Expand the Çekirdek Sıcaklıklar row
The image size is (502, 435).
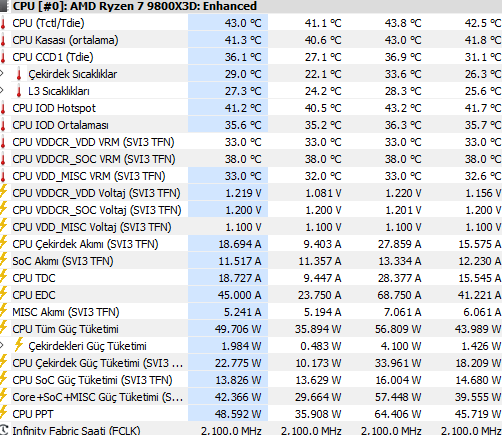pos(2,73)
